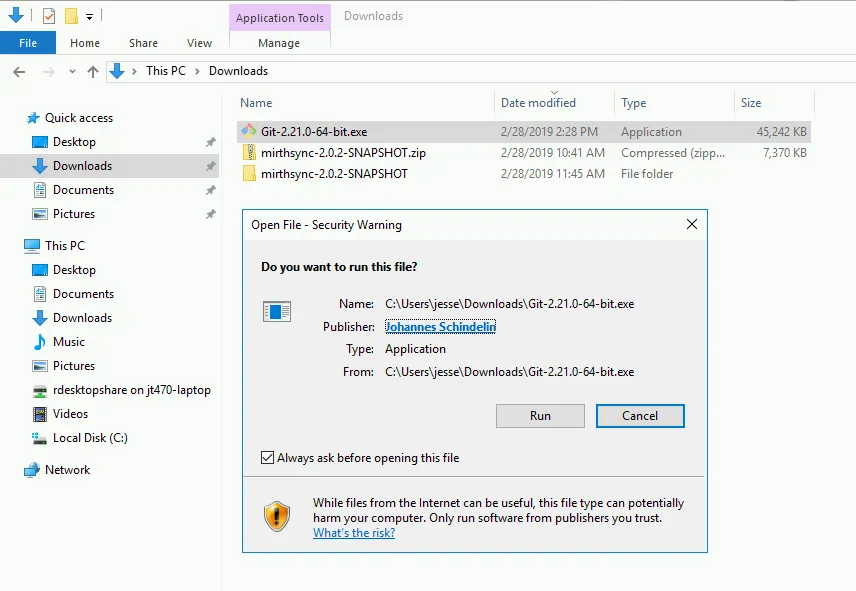Switch to the View ribbon tab

click(198, 43)
